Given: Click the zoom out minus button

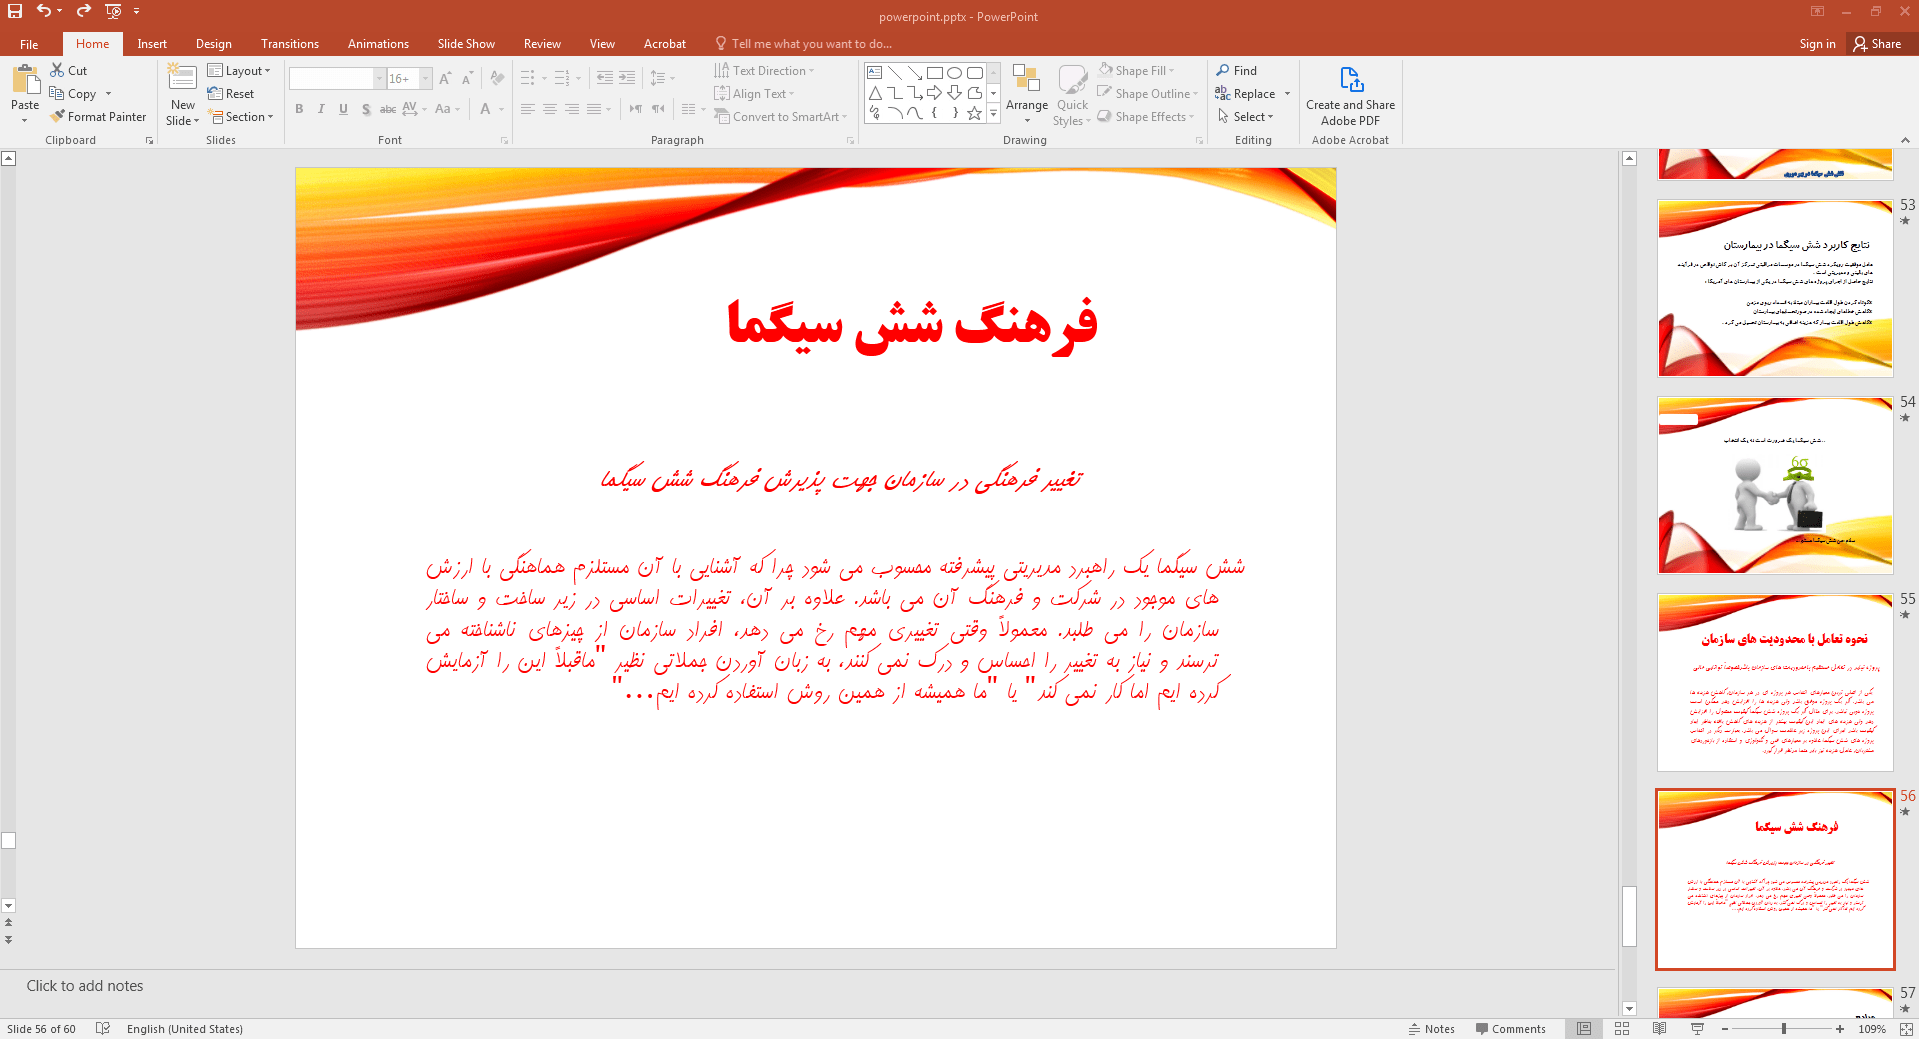Looking at the screenshot, I should coord(1725,1028).
